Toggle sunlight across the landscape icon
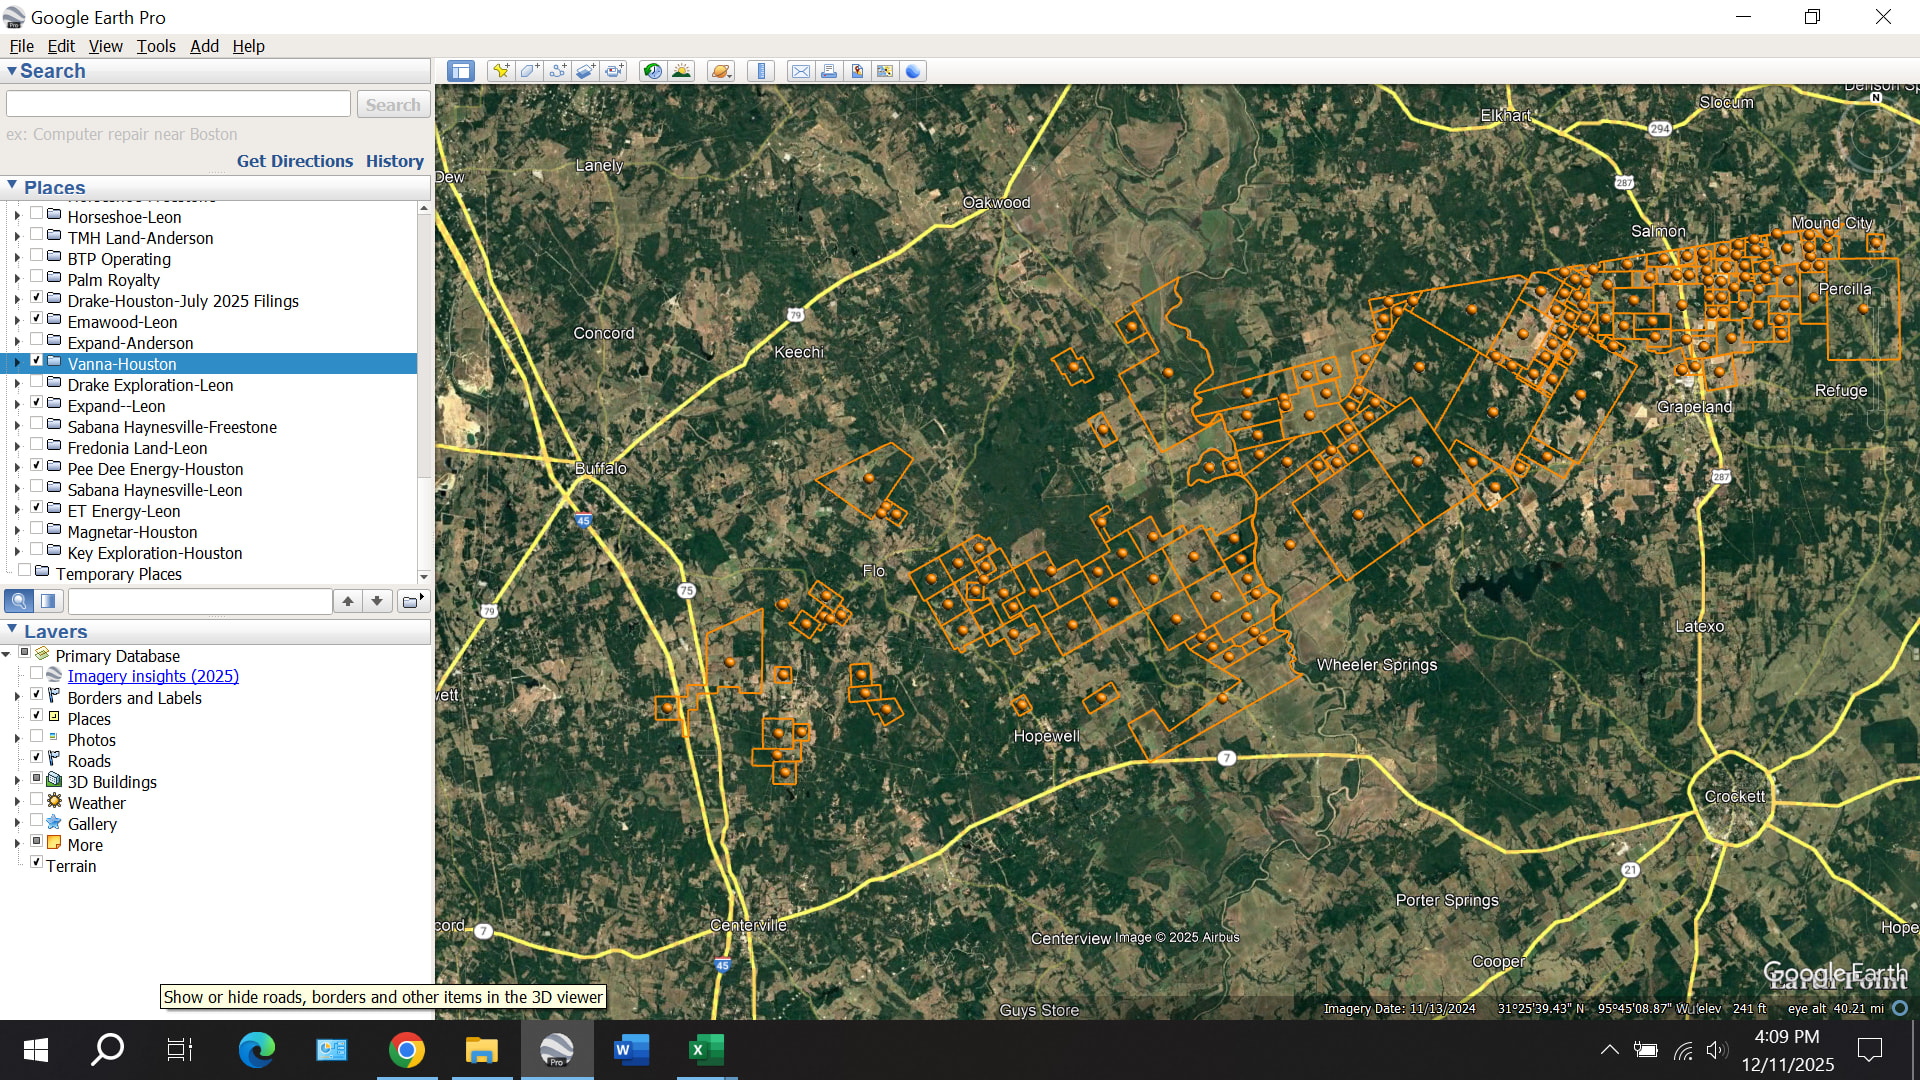Screen dimensions: 1920x1080 coord(681,71)
